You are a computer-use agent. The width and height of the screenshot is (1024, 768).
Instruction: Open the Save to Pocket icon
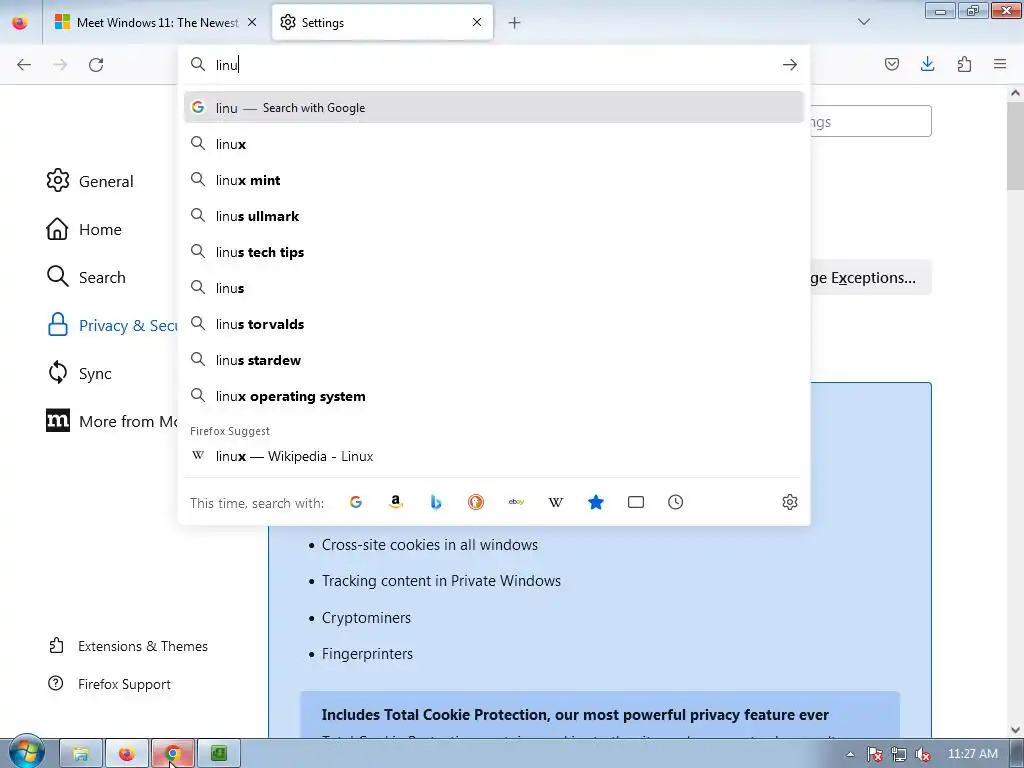point(891,64)
